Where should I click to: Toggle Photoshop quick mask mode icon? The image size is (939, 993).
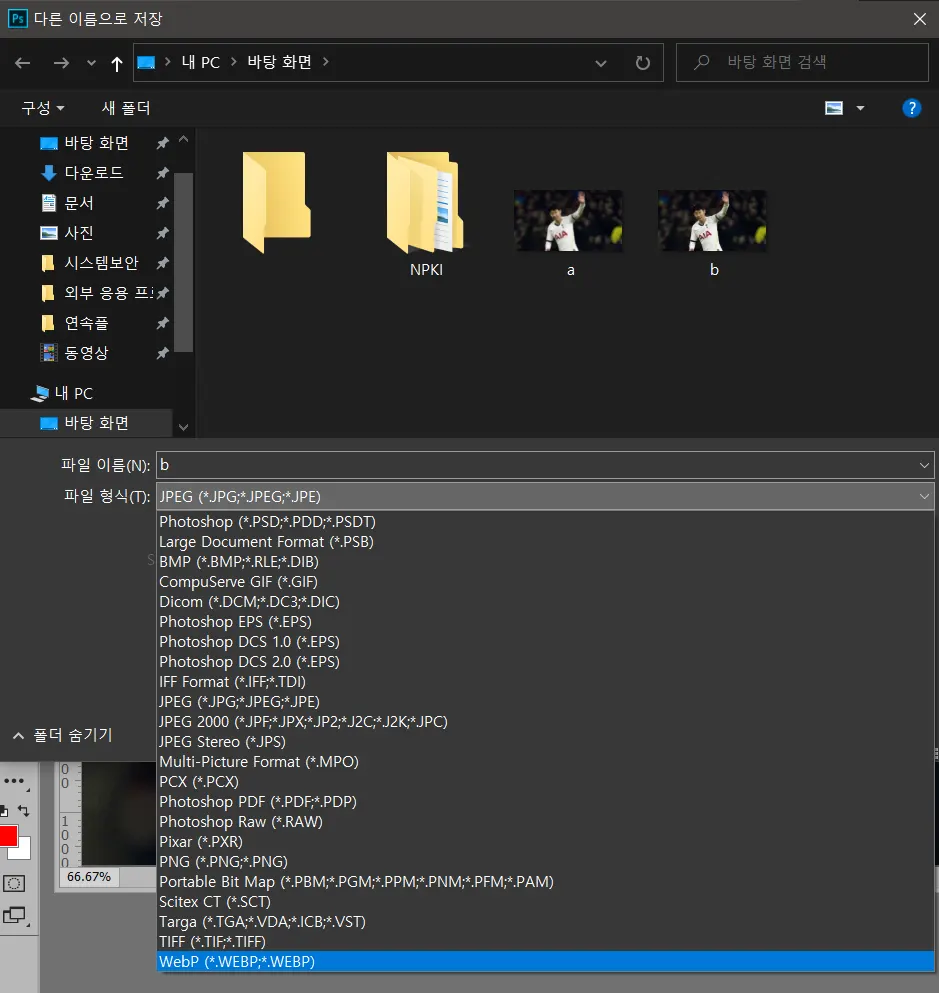pos(14,883)
